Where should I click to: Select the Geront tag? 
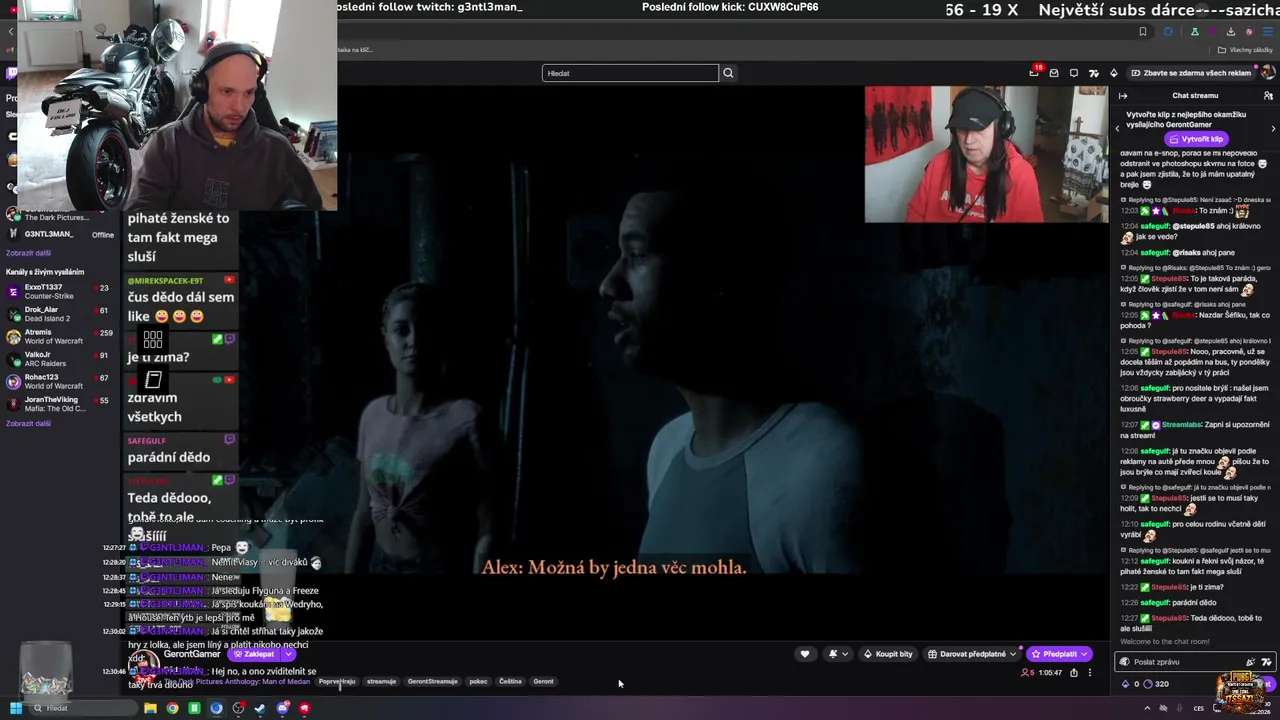543,681
